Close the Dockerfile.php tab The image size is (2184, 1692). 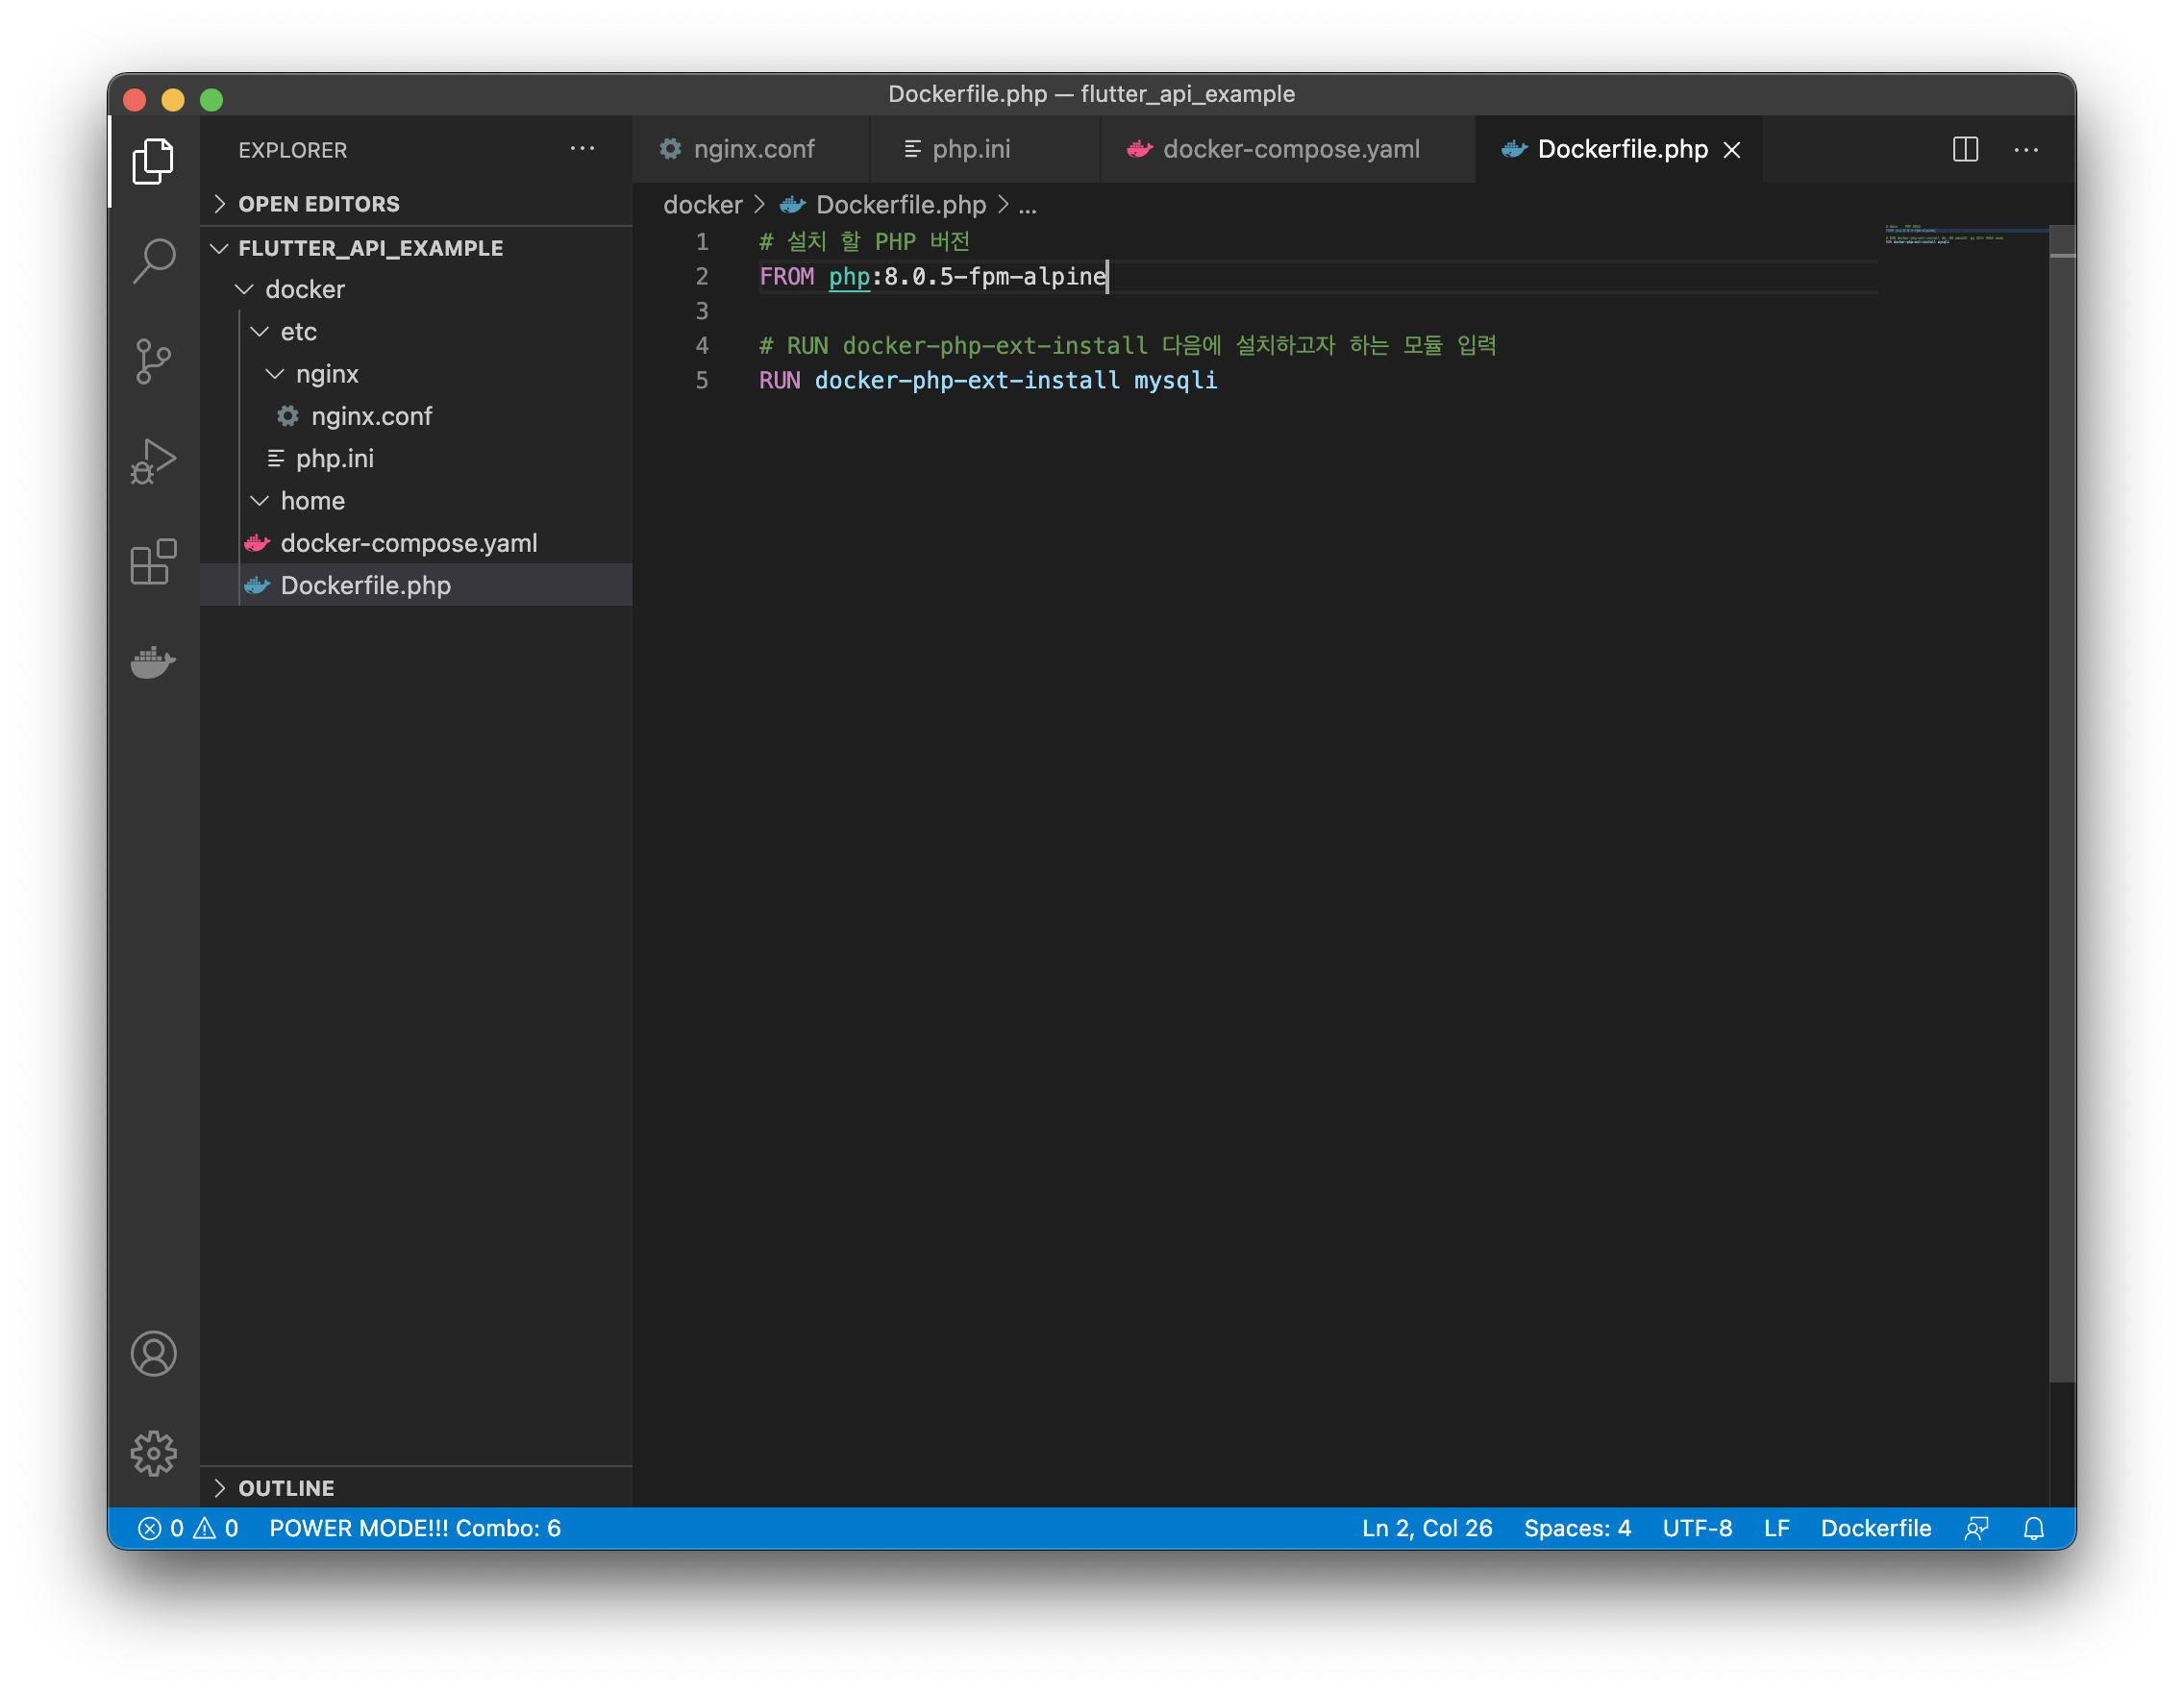pyautogui.click(x=1732, y=150)
